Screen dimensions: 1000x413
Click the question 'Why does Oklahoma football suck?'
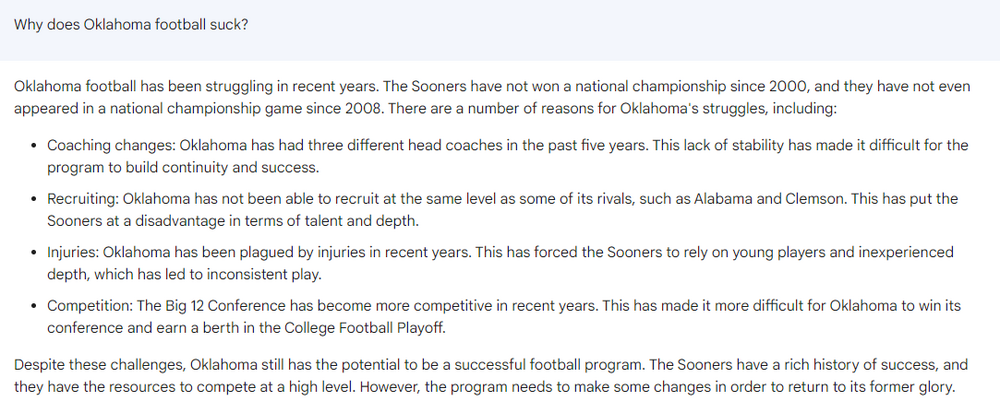(131, 24)
